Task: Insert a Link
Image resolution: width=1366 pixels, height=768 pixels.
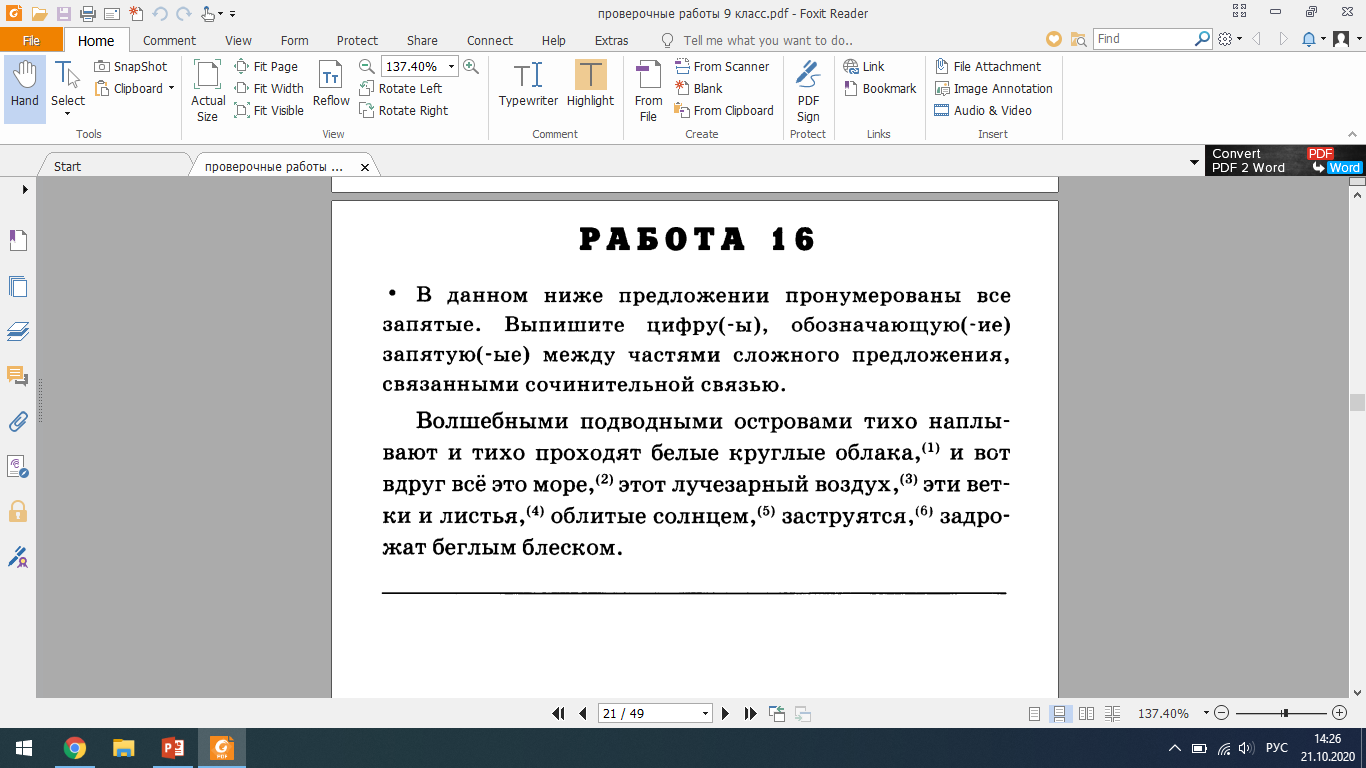Action: click(x=864, y=66)
